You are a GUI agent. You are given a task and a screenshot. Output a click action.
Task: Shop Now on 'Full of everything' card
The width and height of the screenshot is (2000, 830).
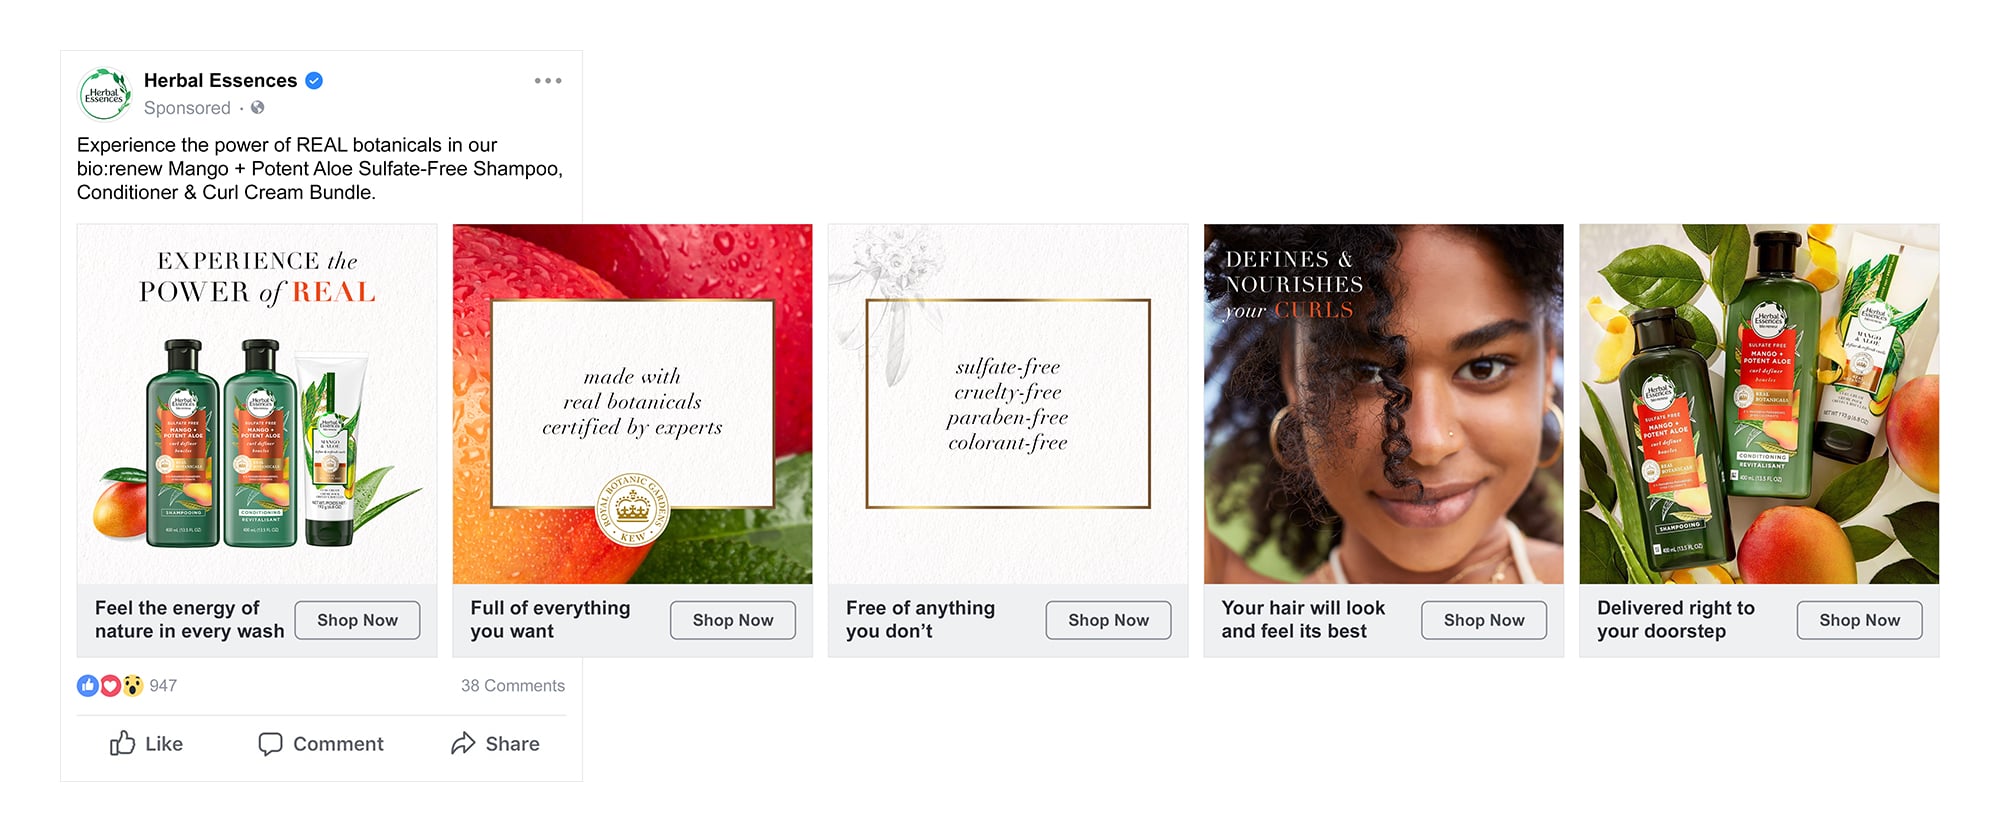coord(733,620)
